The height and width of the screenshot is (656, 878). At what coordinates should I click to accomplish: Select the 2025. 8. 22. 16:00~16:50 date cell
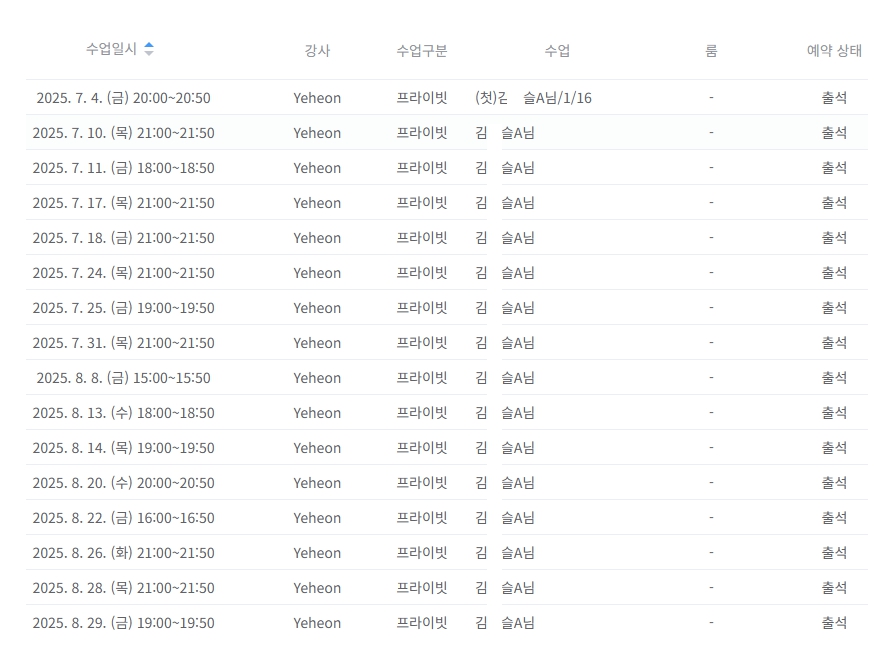click(x=123, y=518)
